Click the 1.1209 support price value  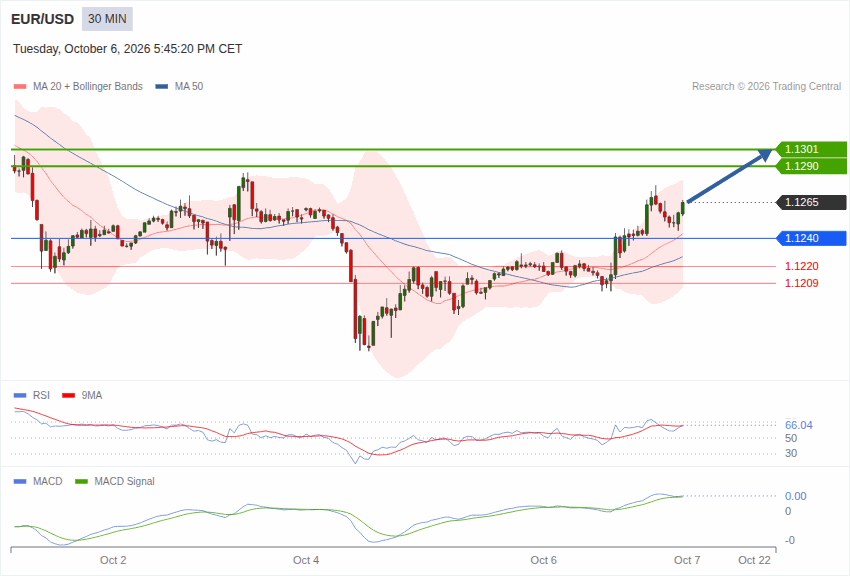(802, 283)
